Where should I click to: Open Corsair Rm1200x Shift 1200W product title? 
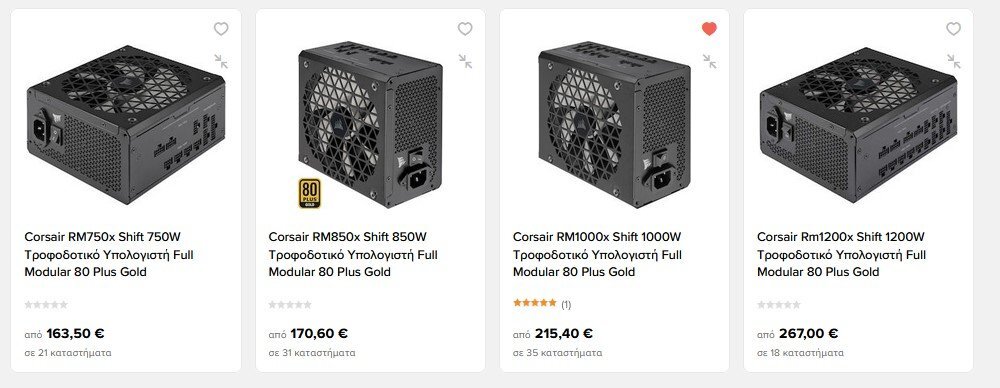842,255
